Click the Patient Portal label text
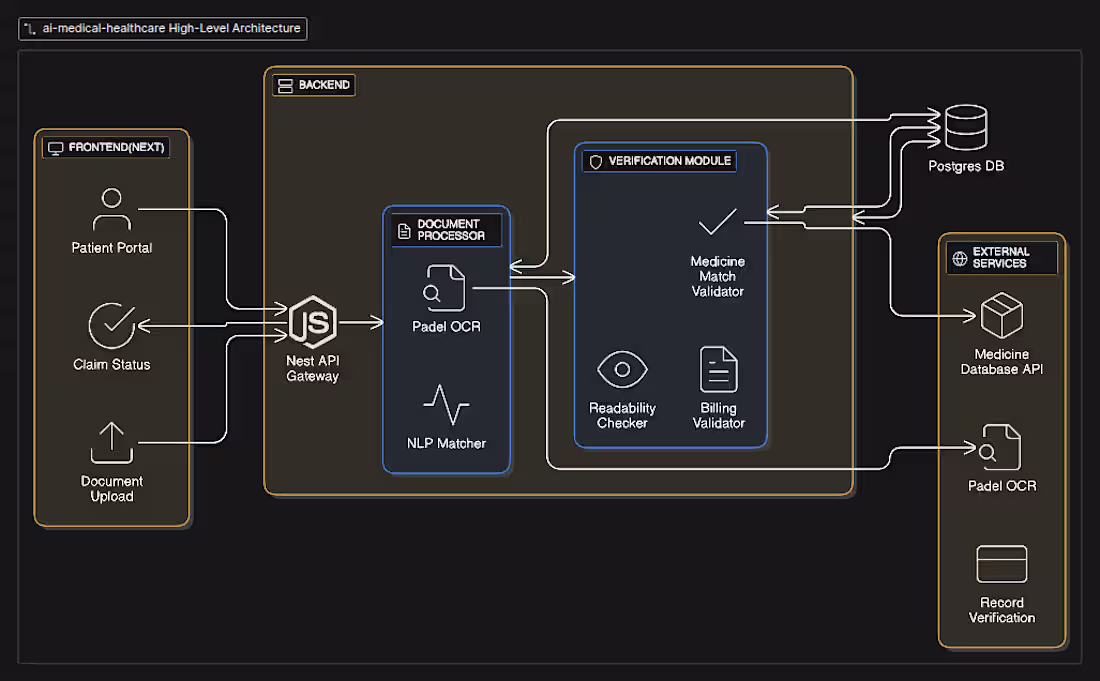This screenshot has width=1100, height=681. point(112,248)
